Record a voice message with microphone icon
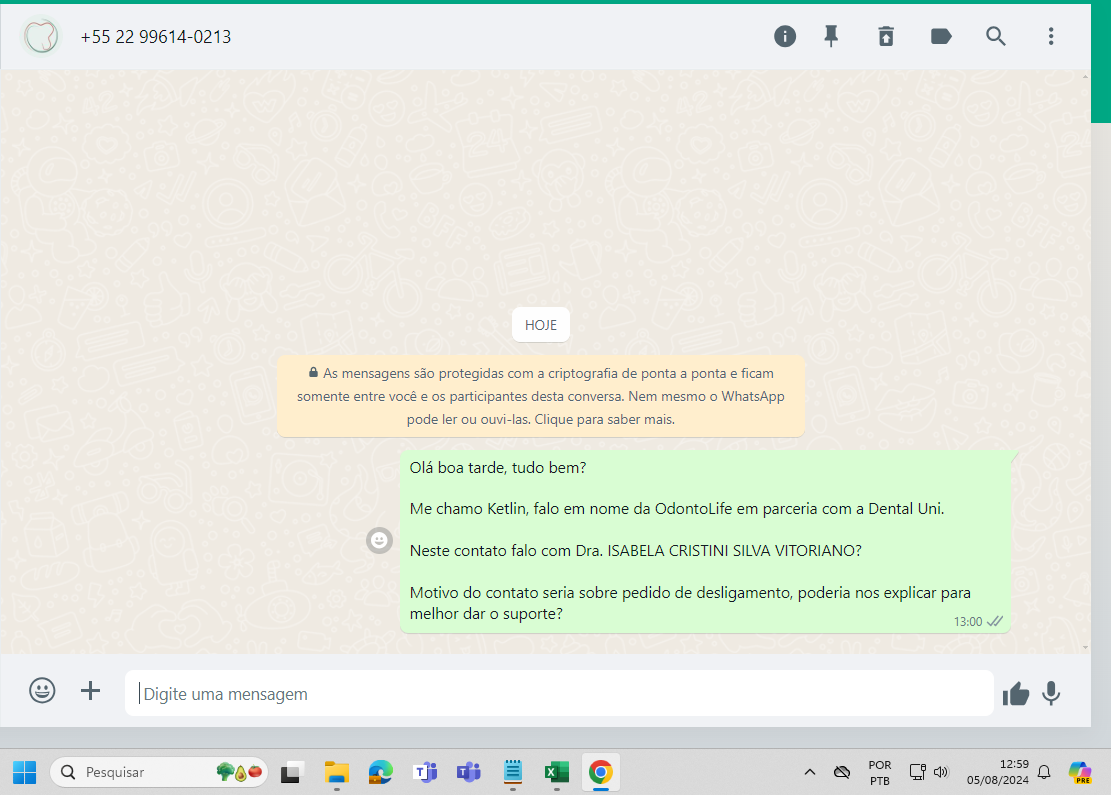 (1051, 694)
